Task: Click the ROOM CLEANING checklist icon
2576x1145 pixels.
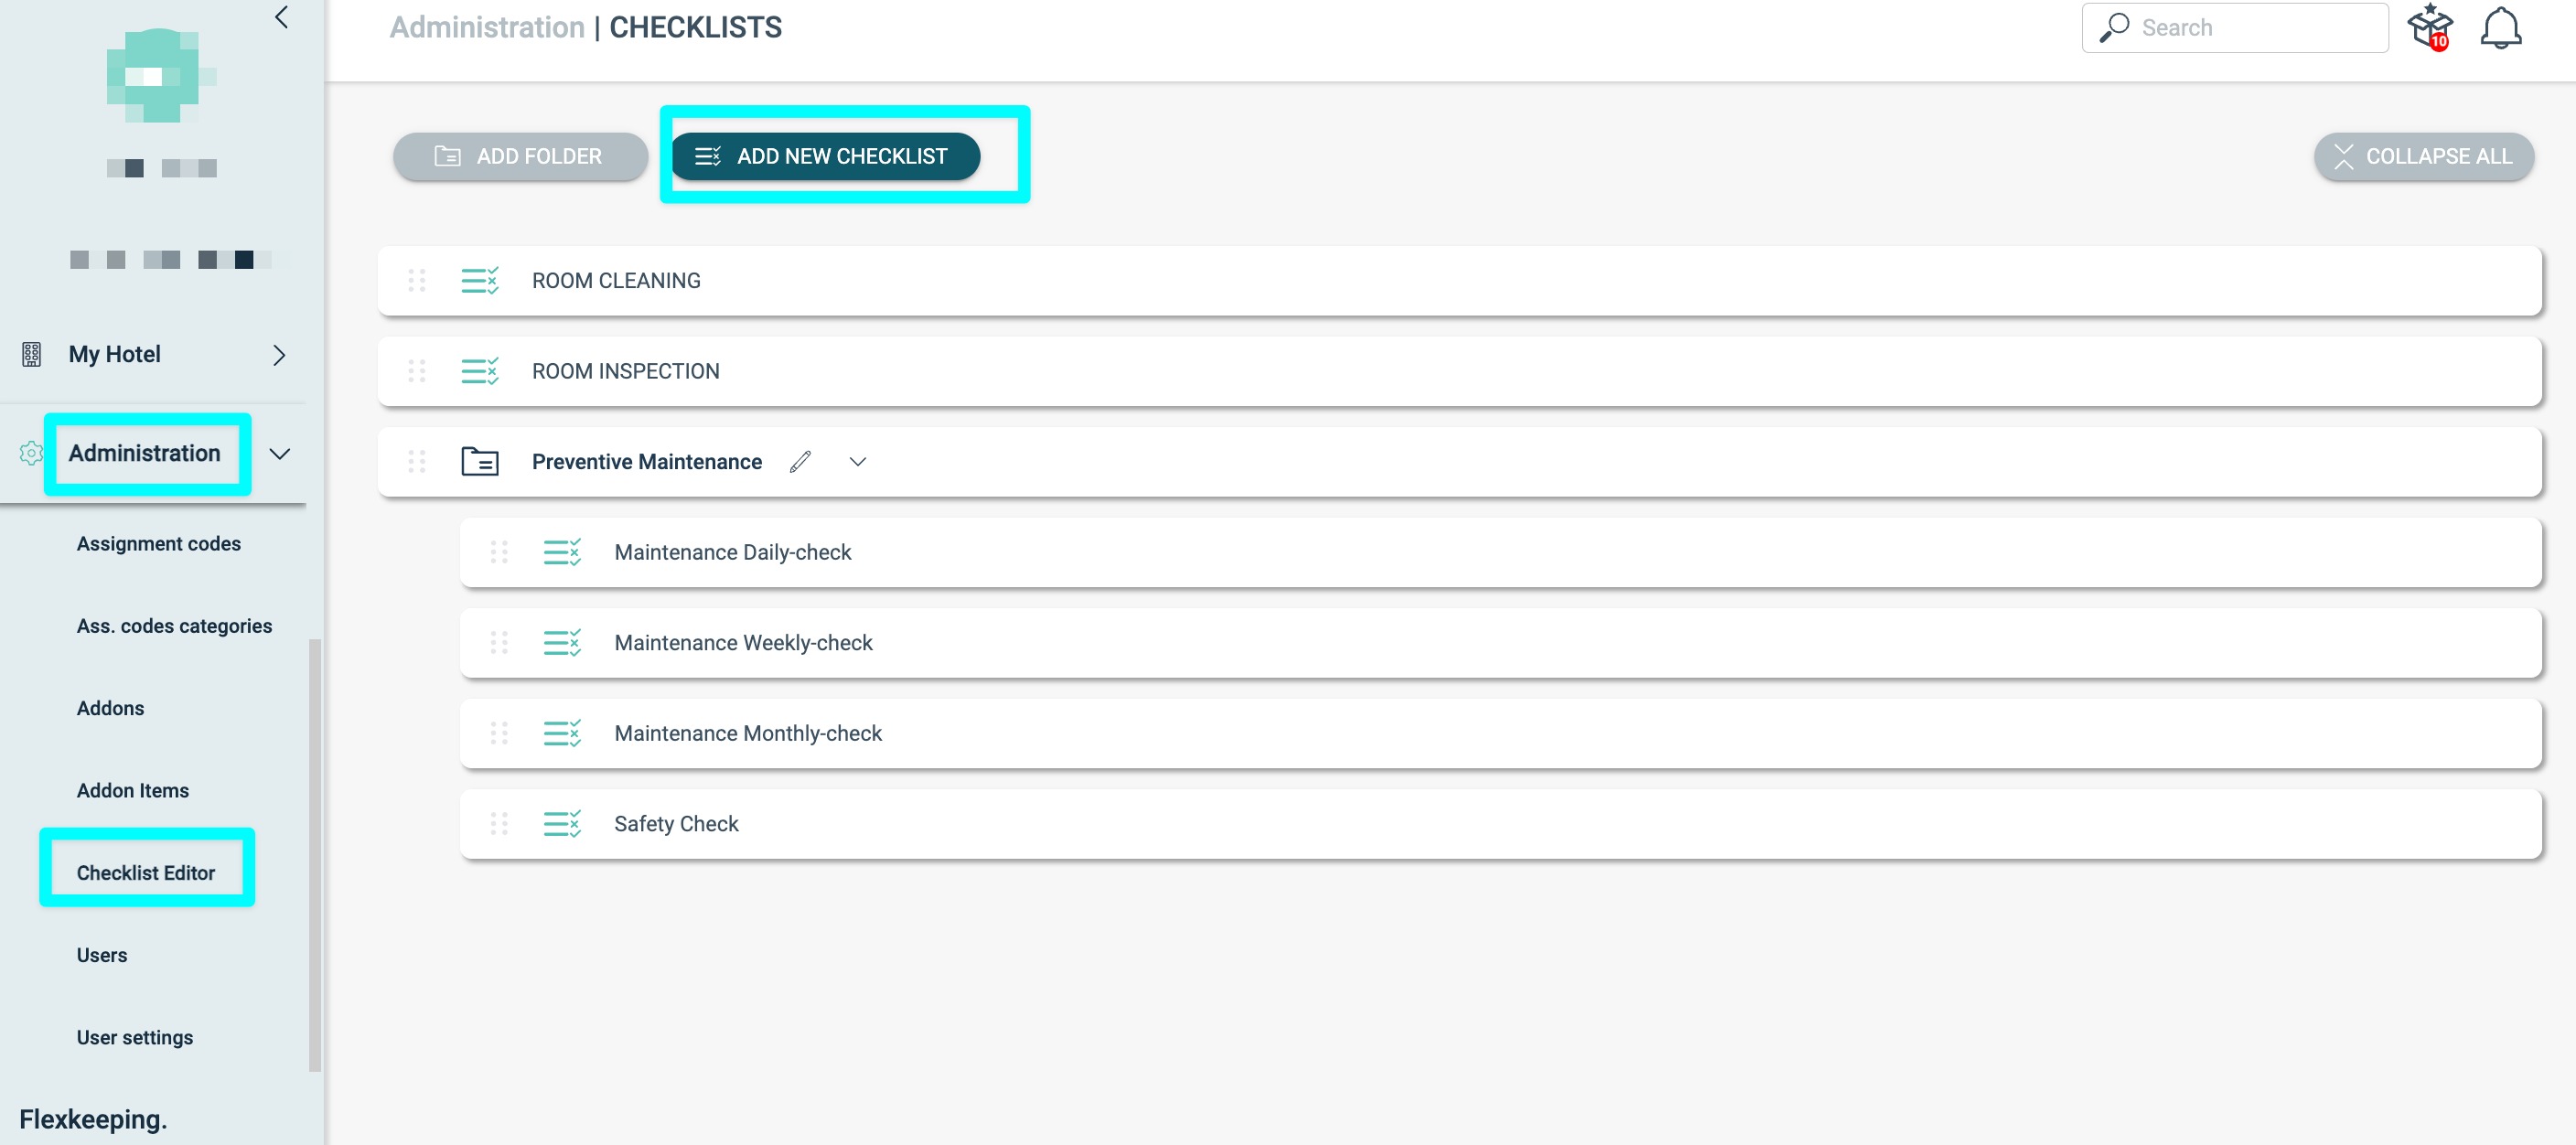Action: (480, 281)
